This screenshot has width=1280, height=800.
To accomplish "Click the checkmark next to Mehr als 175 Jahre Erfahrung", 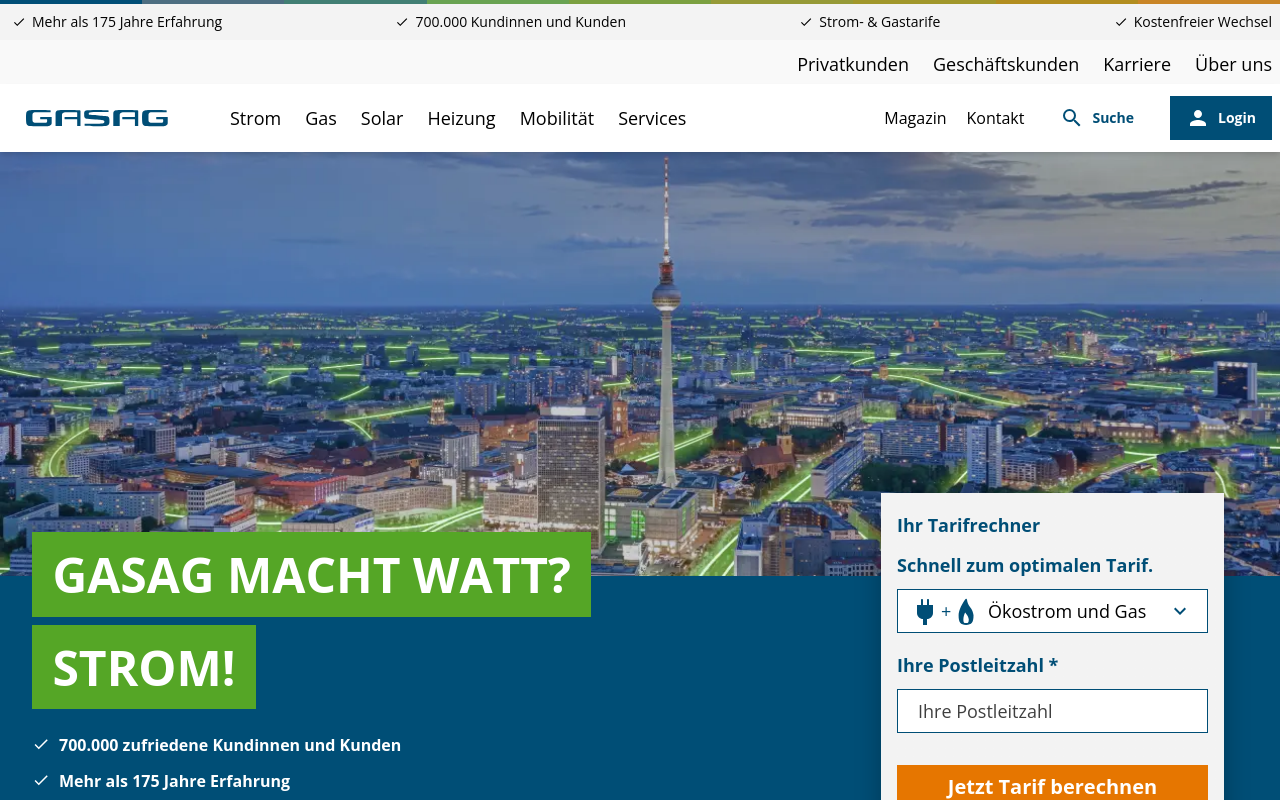I will [41, 780].
